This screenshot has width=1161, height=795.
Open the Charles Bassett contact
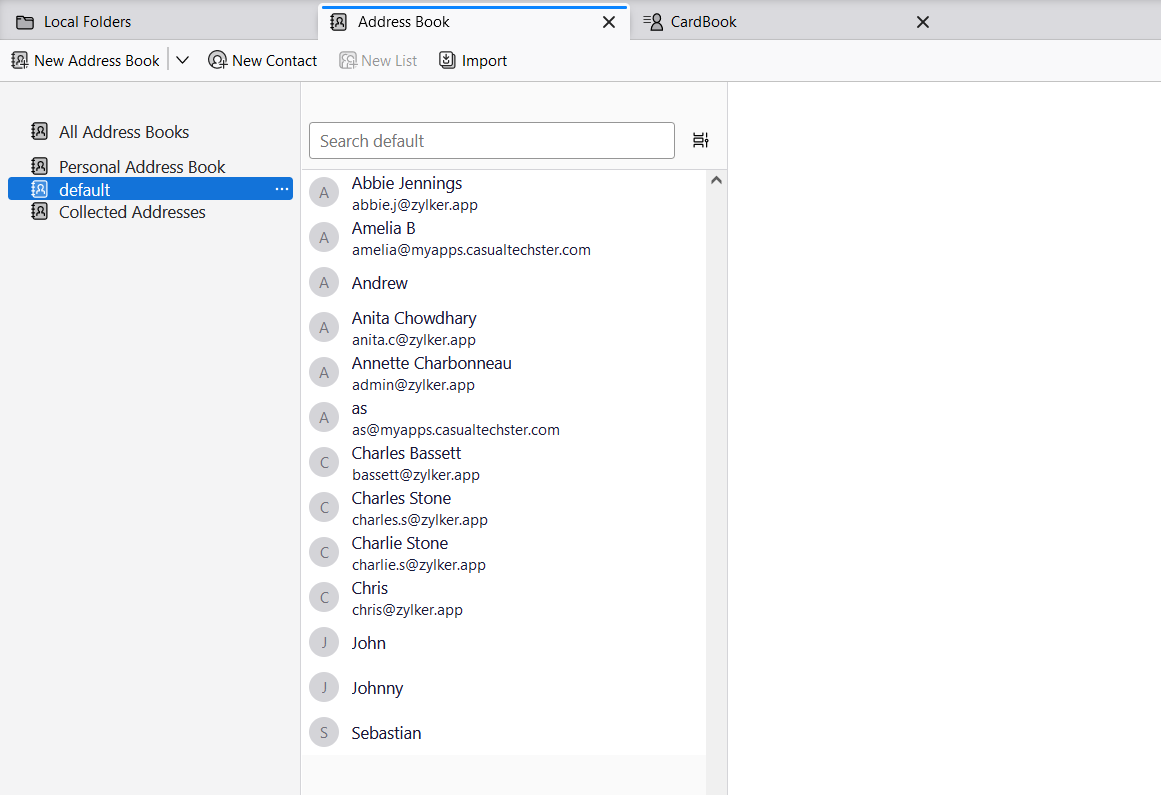[503, 463]
